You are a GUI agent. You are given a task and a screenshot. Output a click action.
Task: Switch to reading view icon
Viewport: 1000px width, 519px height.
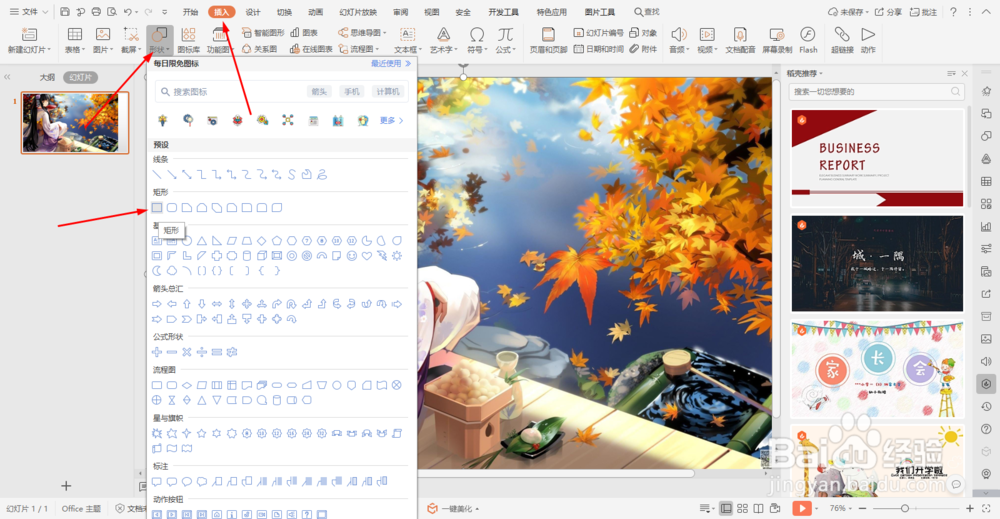pyautogui.click(x=758, y=508)
